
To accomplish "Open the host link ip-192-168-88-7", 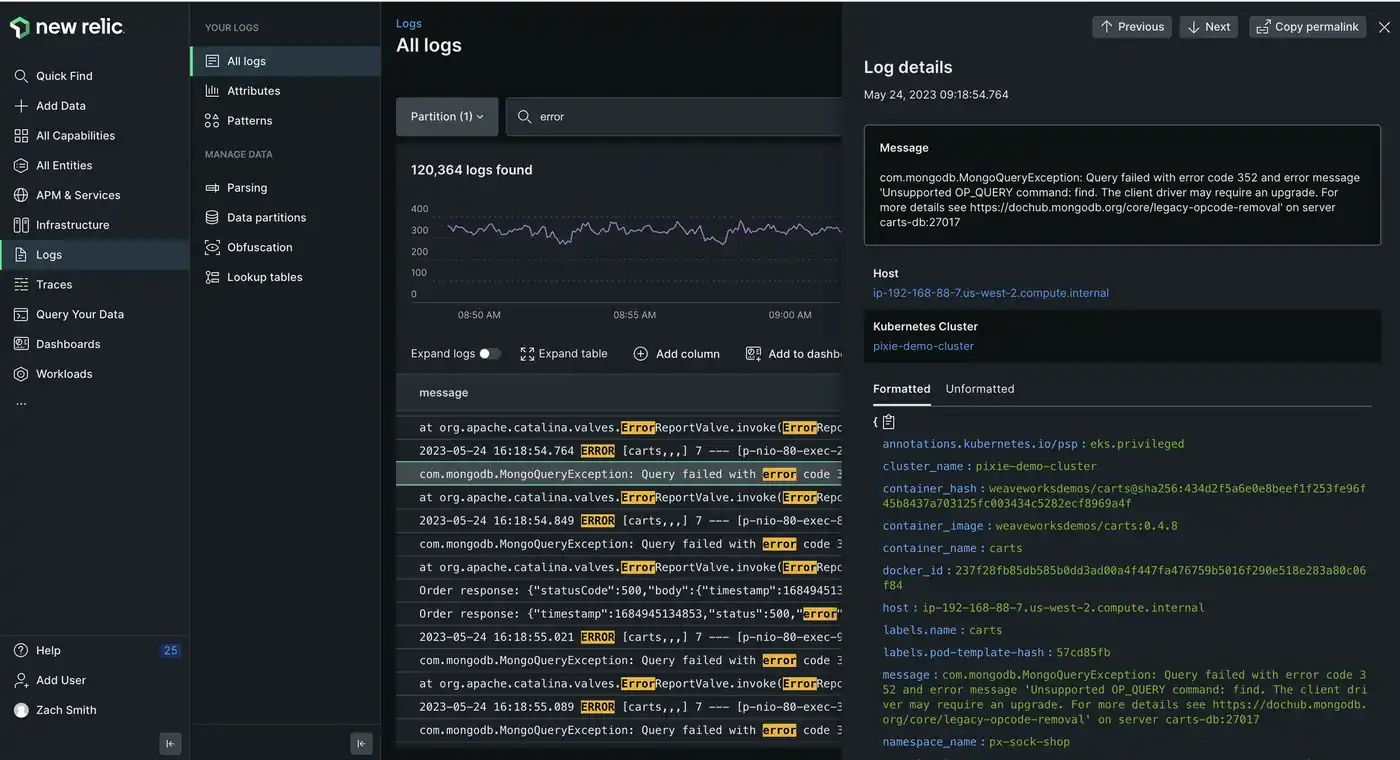I will tap(990, 293).
